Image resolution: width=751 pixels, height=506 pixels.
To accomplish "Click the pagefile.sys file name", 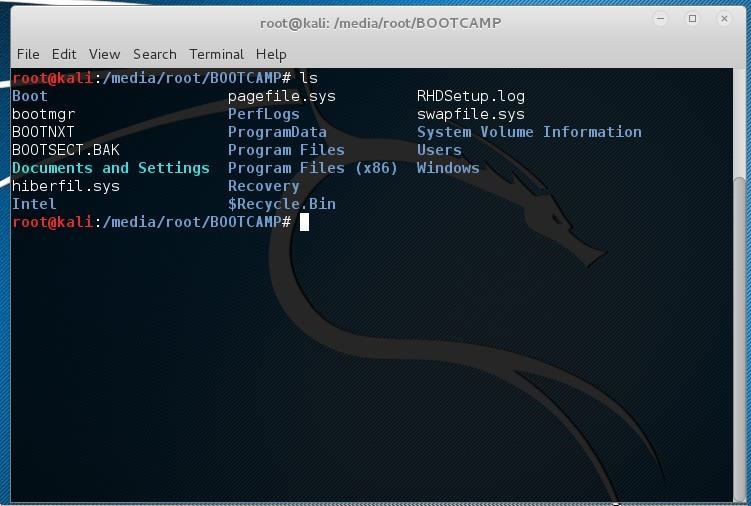I will coord(282,96).
